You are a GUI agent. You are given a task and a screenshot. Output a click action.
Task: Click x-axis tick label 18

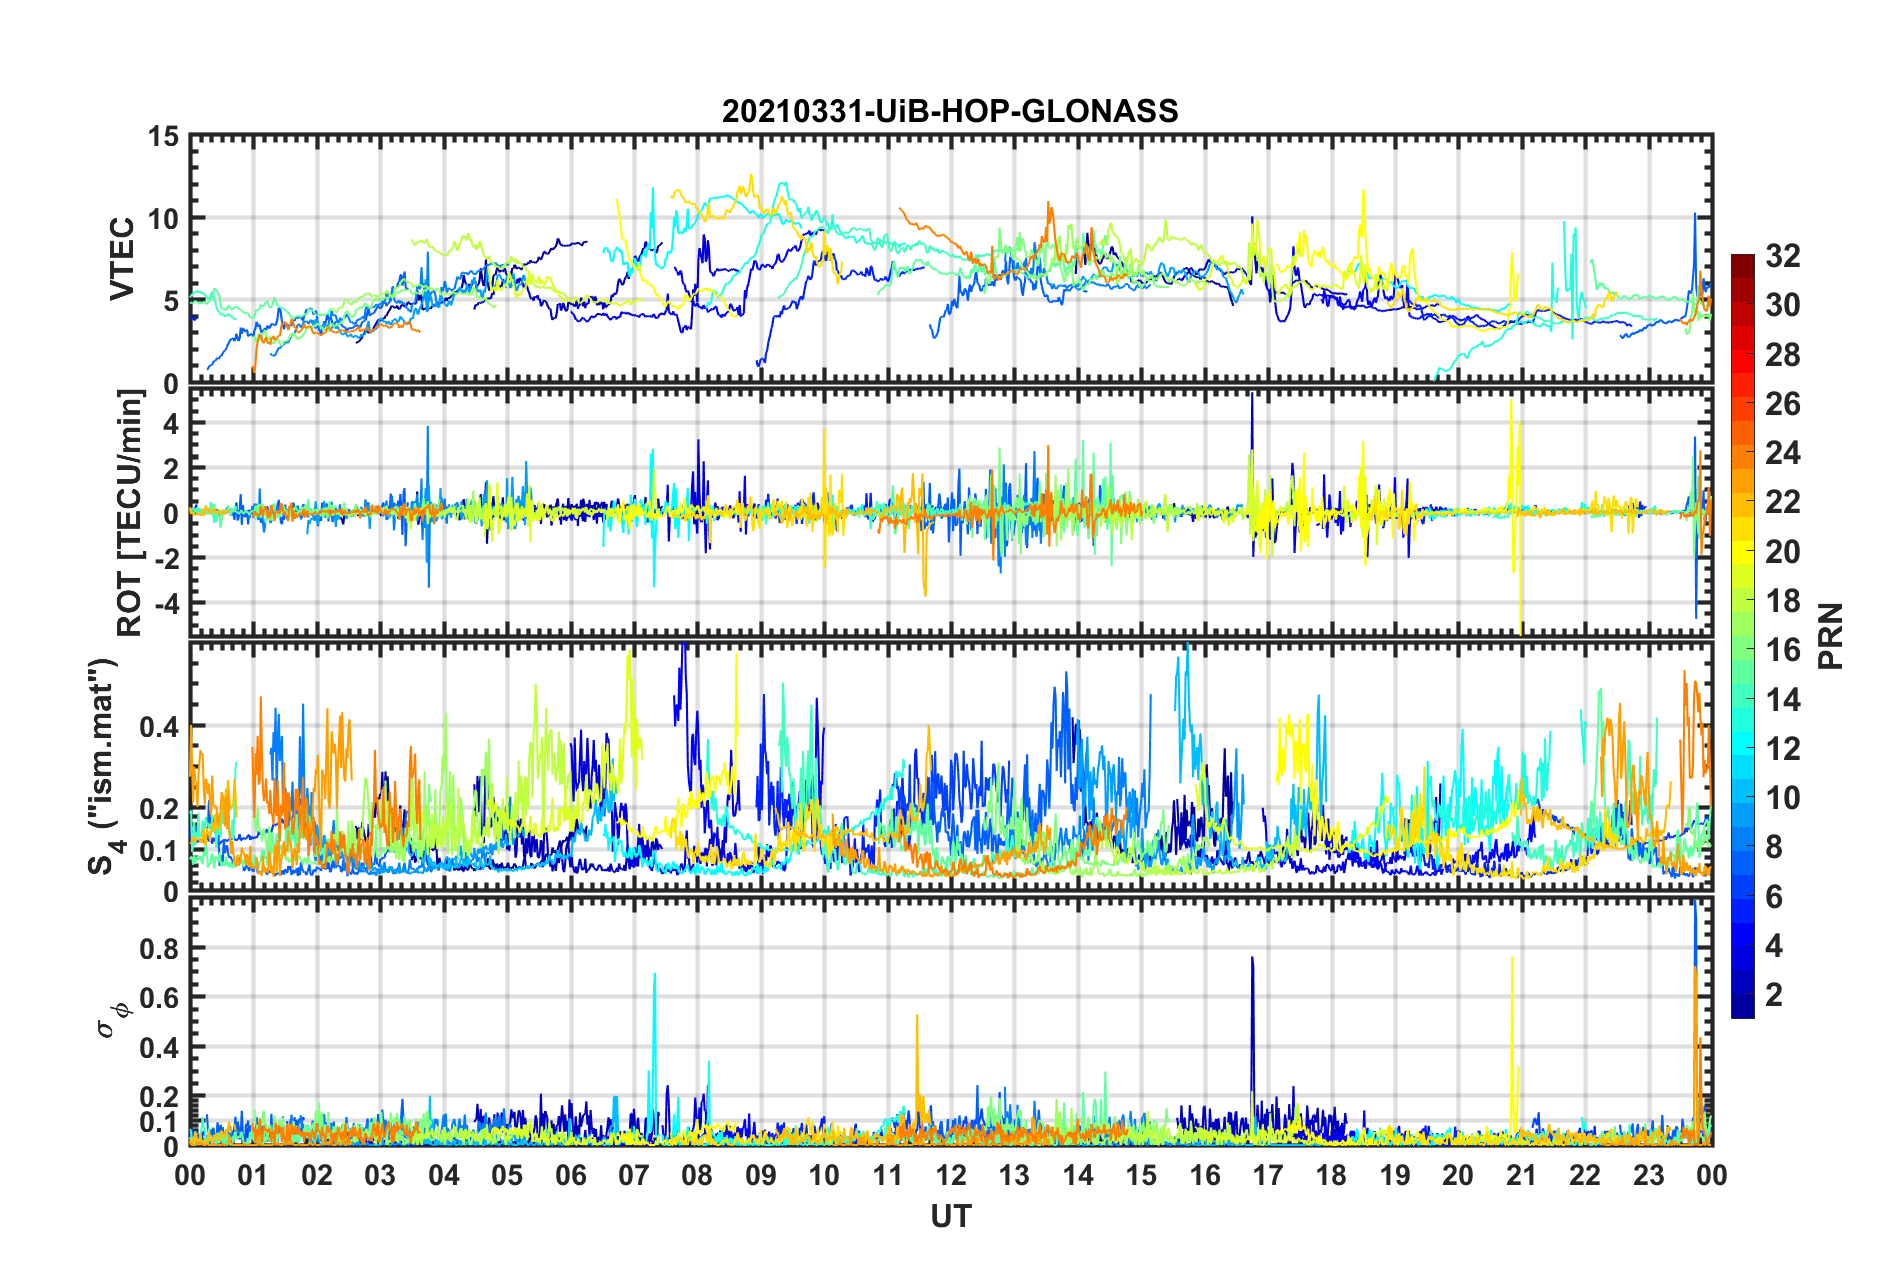pos(1331,1174)
